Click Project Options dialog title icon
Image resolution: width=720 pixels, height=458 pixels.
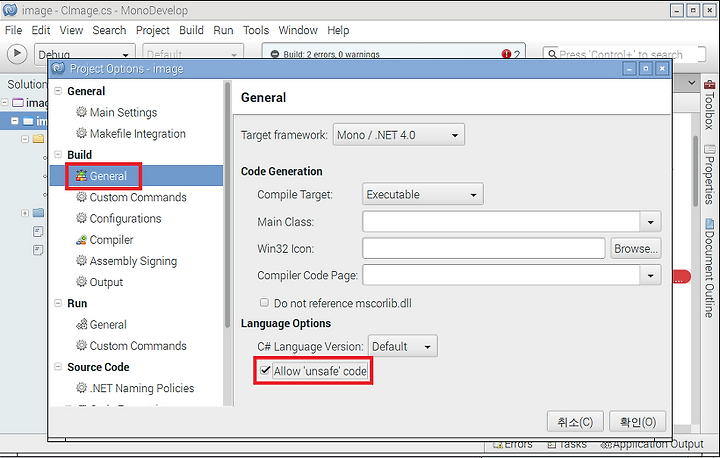tap(58, 68)
